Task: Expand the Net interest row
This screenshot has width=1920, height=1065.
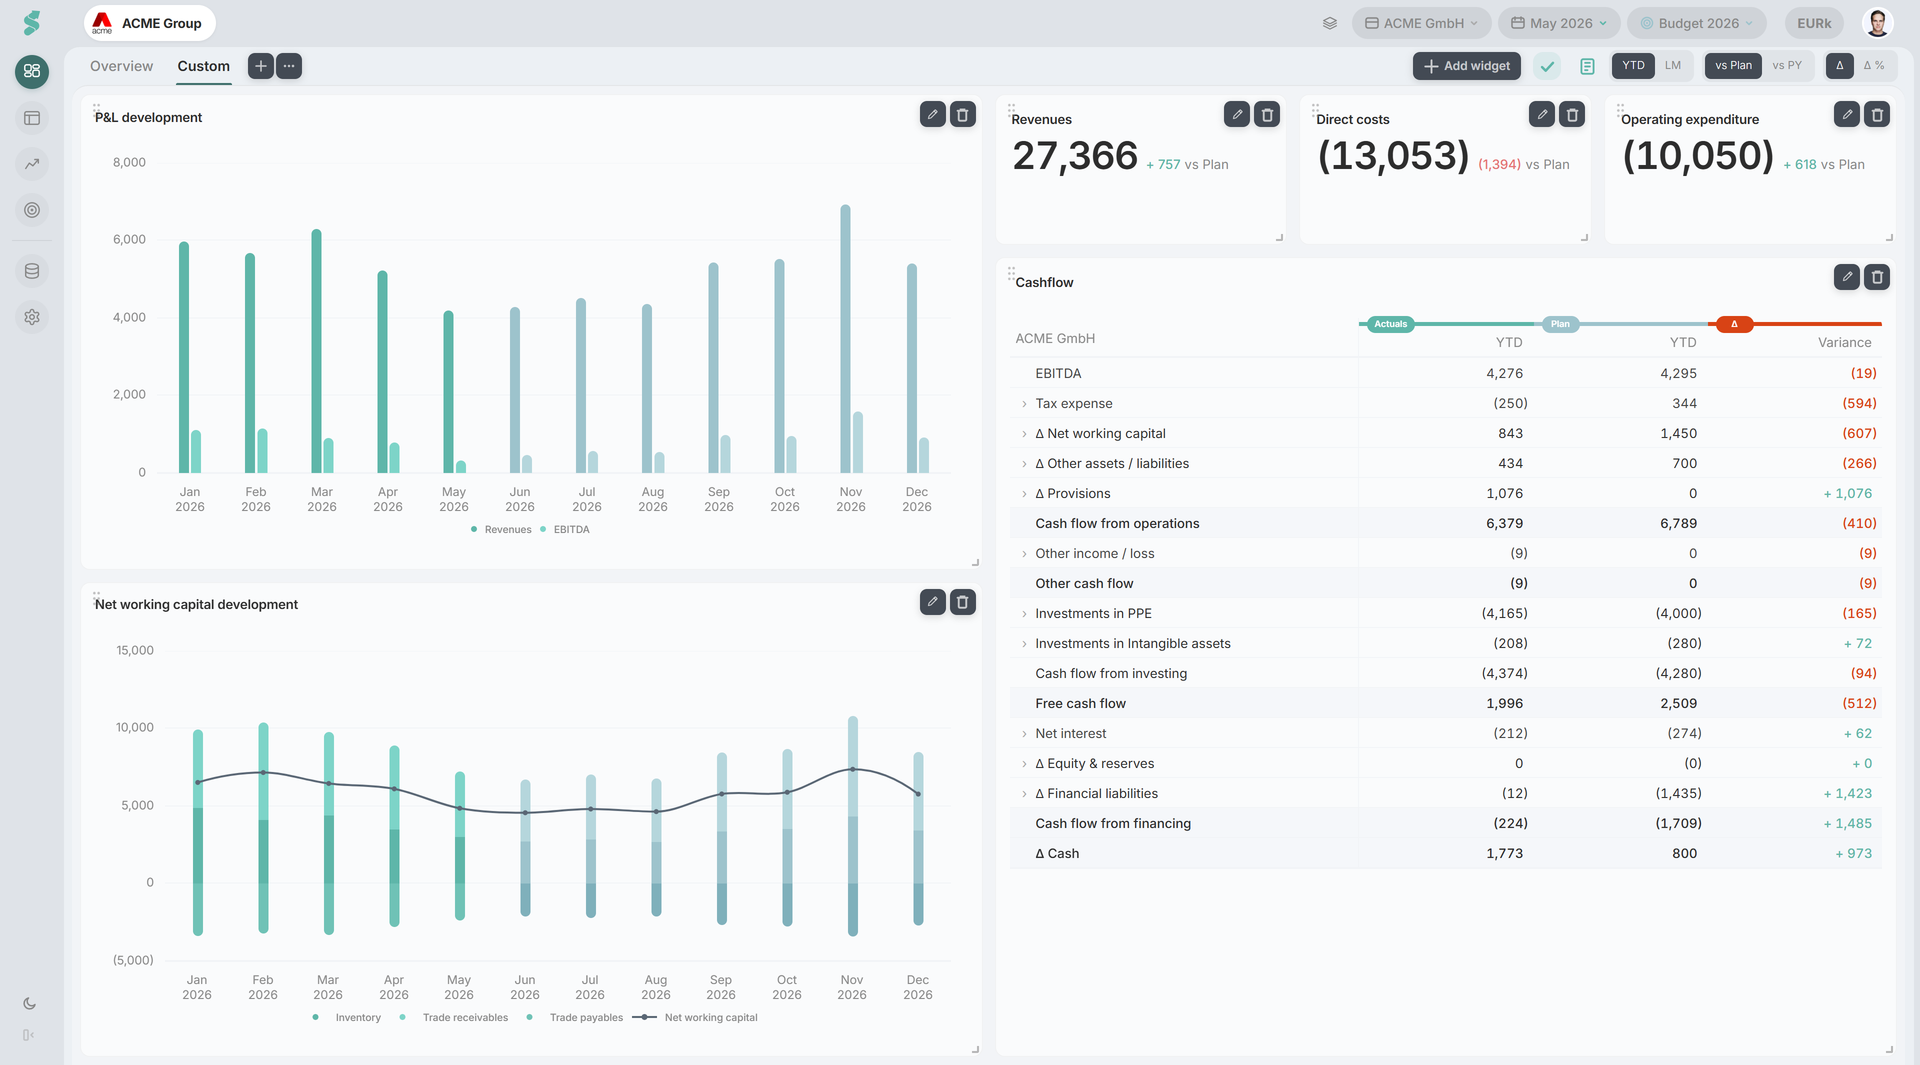Action: click(x=1024, y=734)
